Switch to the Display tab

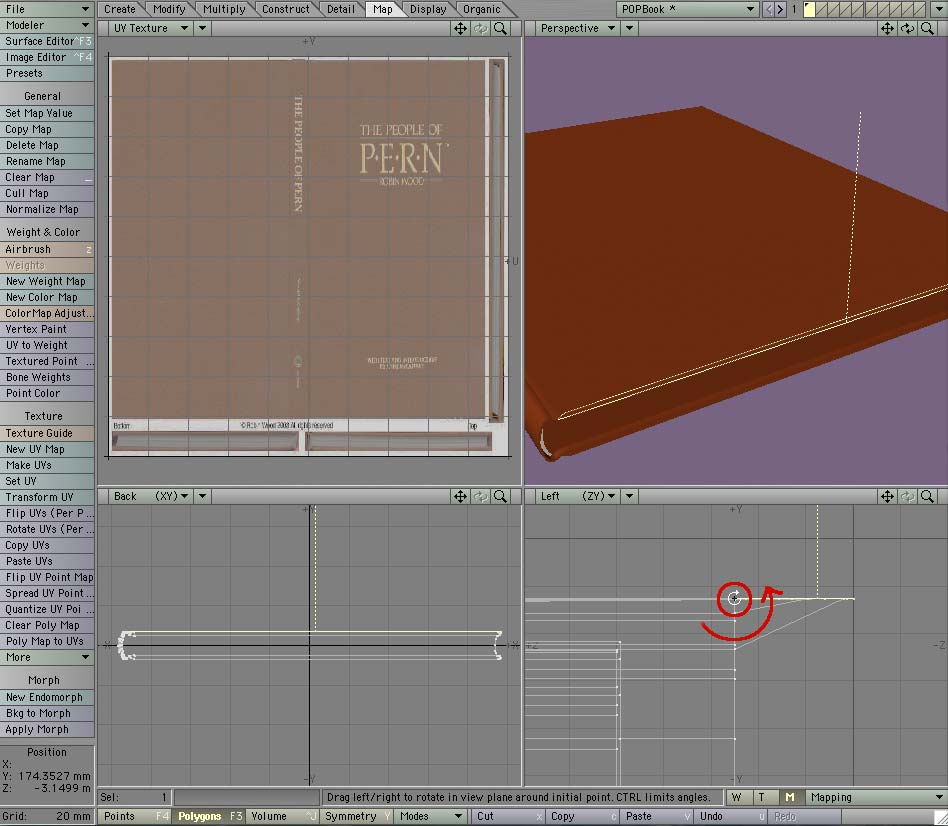pyautogui.click(x=428, y=9)
